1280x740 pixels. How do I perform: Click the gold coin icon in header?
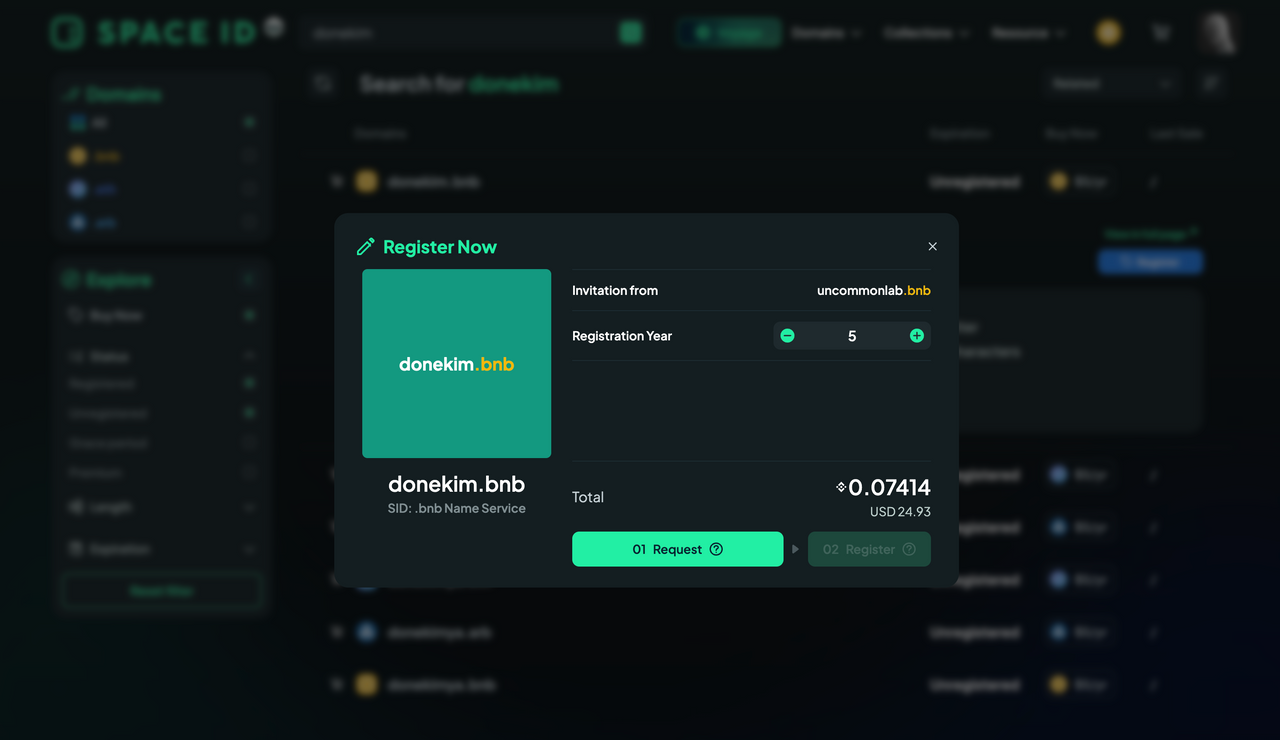click(x=1108, y=33)
